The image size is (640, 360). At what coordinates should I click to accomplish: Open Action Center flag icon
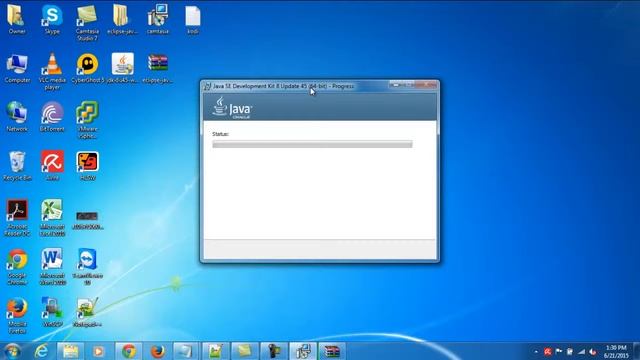pyautogui.click(x=559, y=351)
